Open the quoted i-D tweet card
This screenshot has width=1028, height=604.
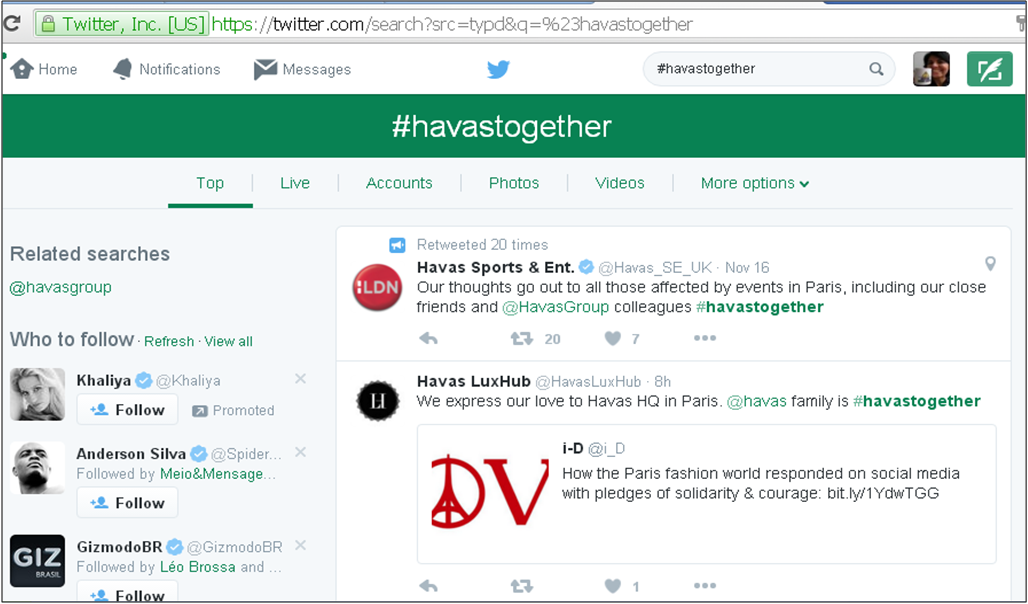pos(707,494)
